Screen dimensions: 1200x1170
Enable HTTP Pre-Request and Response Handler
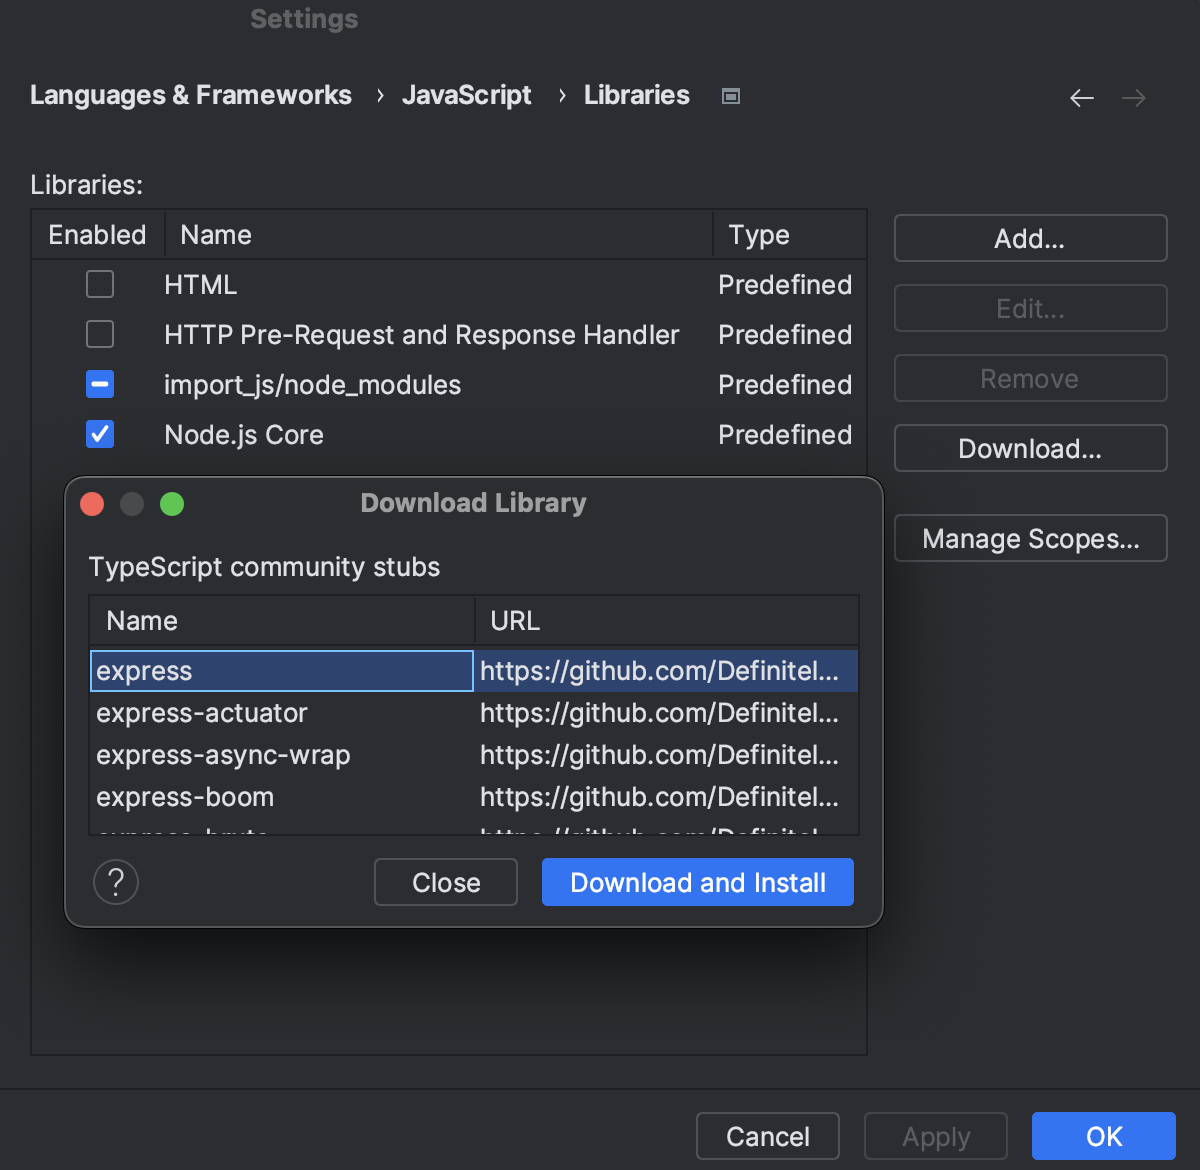pos(99,334)
